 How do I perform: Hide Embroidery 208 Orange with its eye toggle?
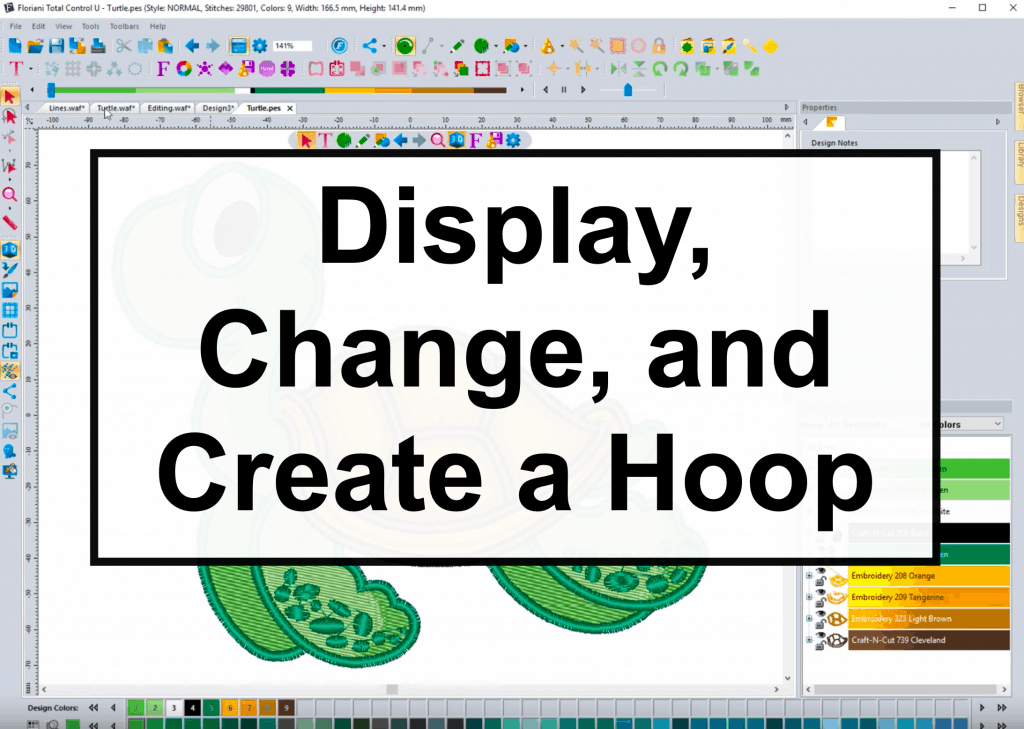821,573
